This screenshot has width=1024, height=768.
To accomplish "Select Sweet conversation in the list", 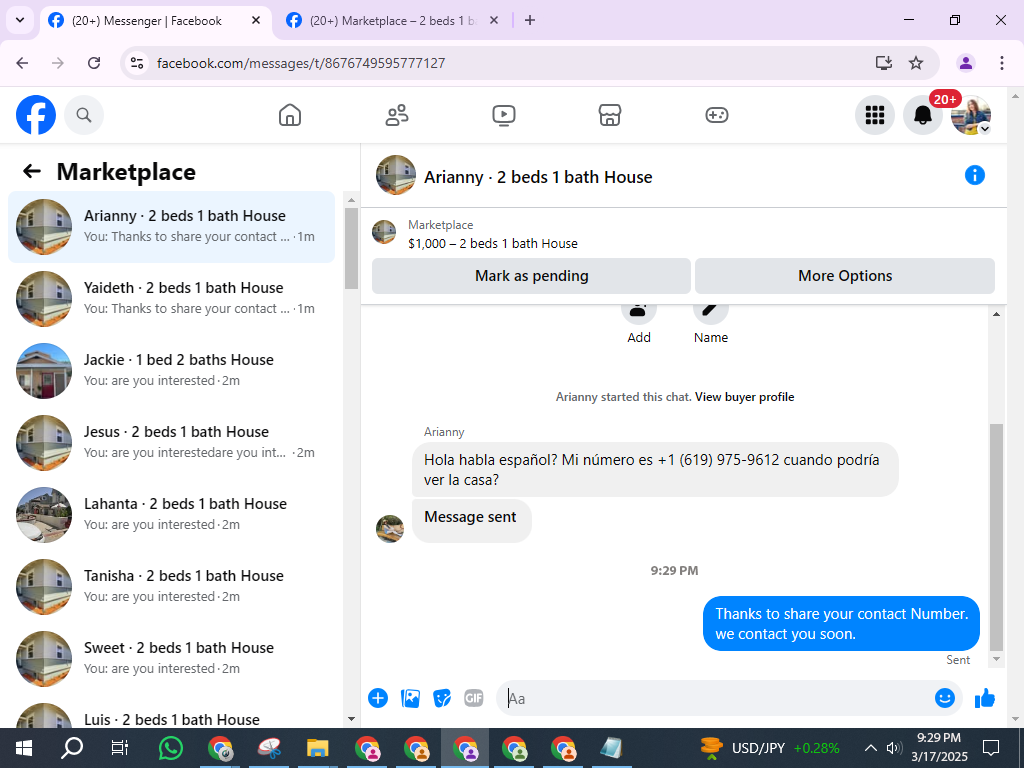I will [171, 658].
